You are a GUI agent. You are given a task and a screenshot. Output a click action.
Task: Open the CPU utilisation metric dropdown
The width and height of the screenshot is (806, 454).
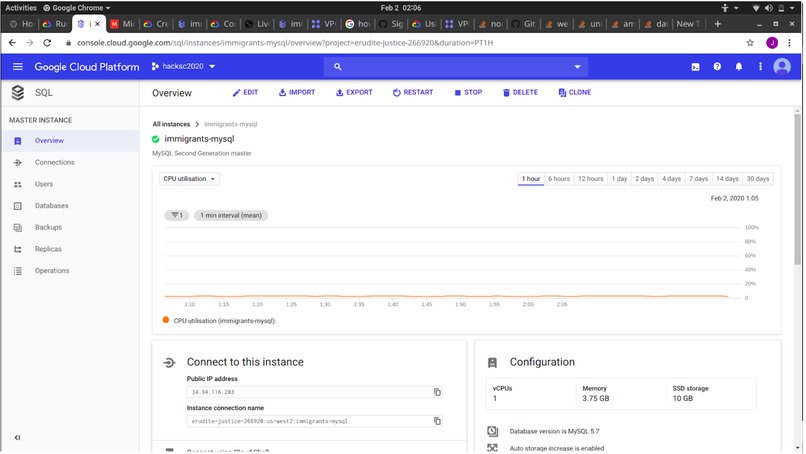coord(190,179)
